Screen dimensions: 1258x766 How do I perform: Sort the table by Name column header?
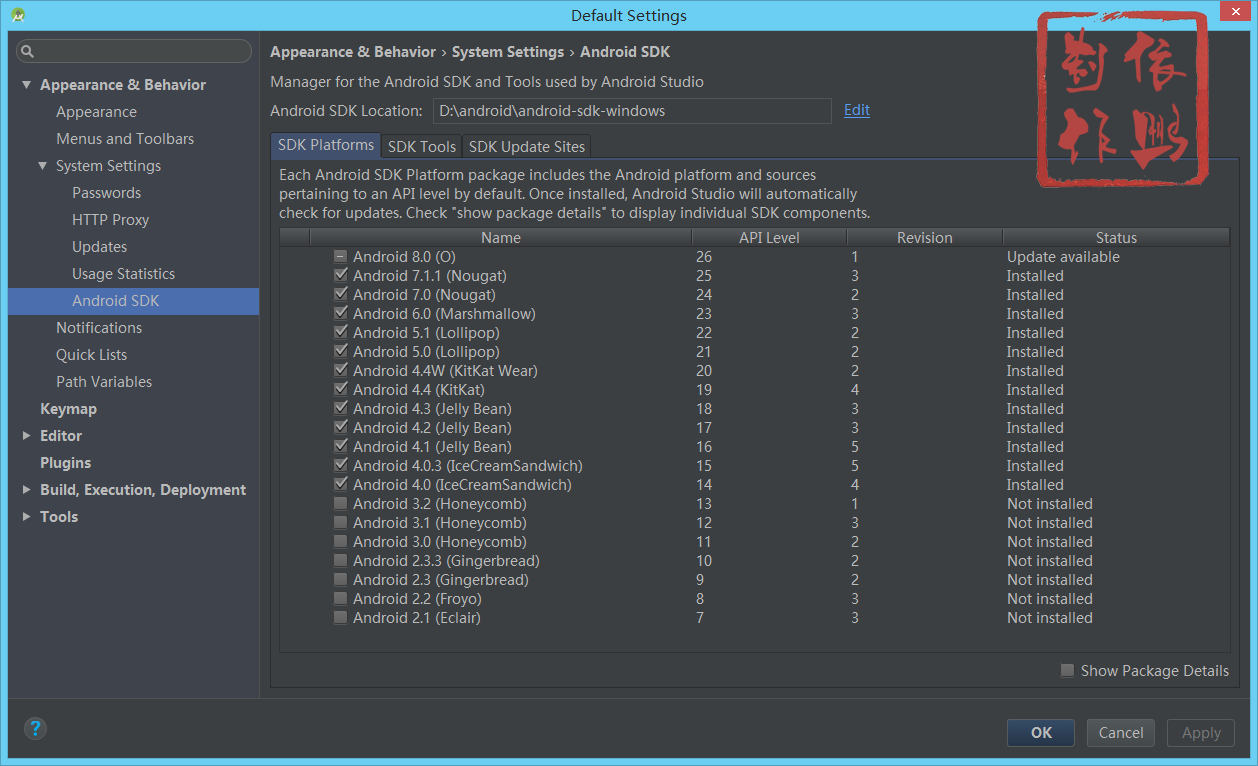click(x=501, y=238)
